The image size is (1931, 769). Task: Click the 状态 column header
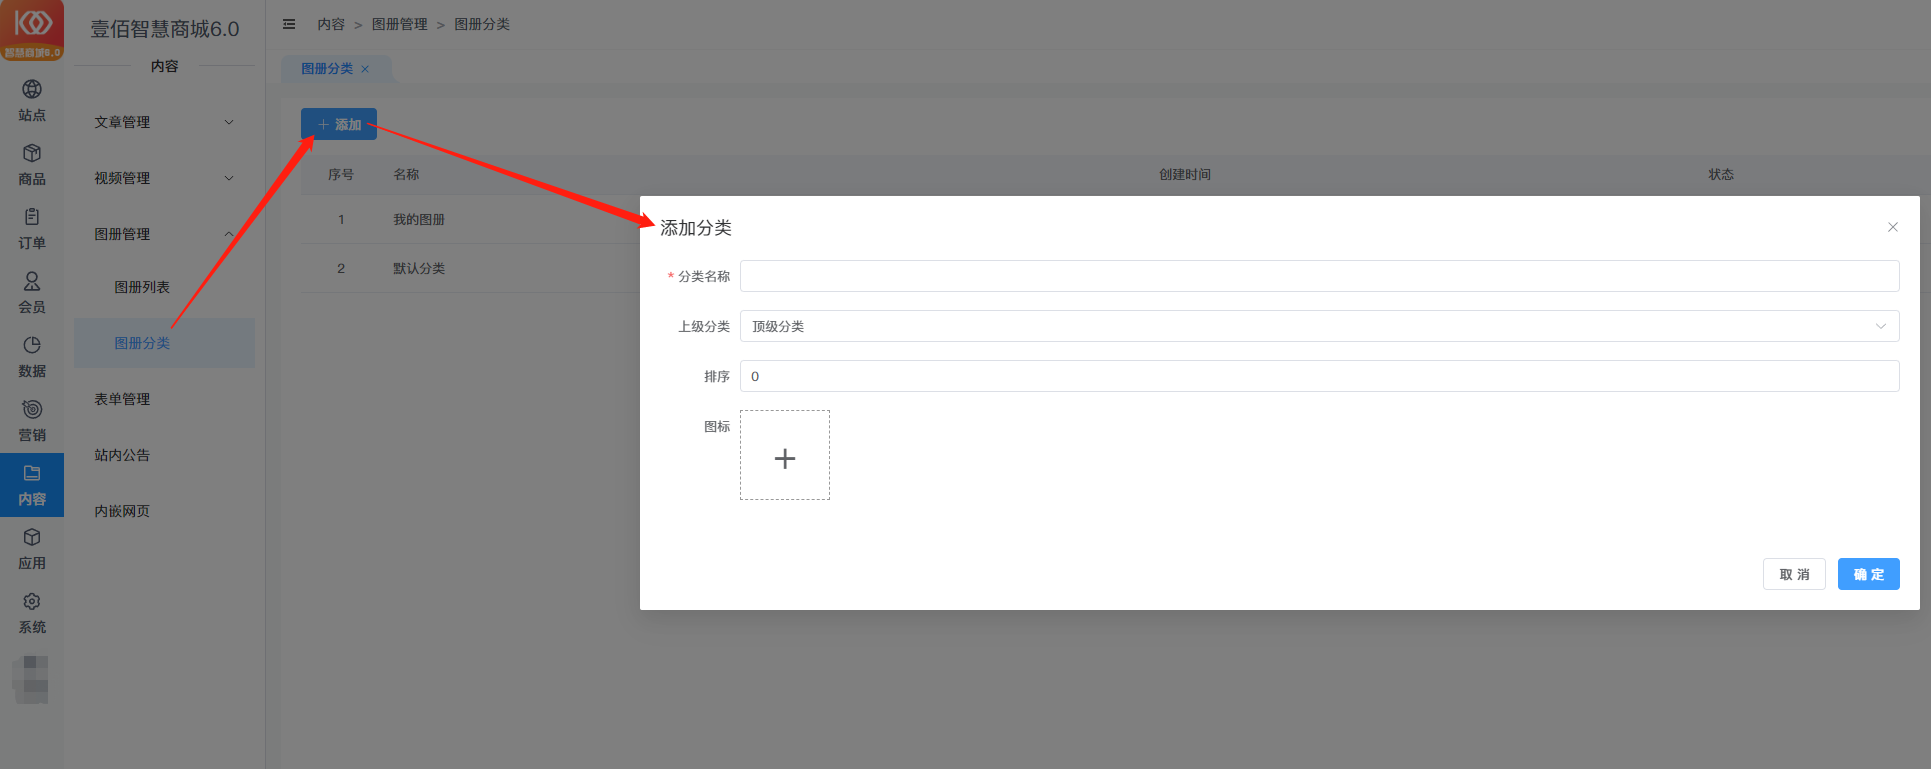1721,174
